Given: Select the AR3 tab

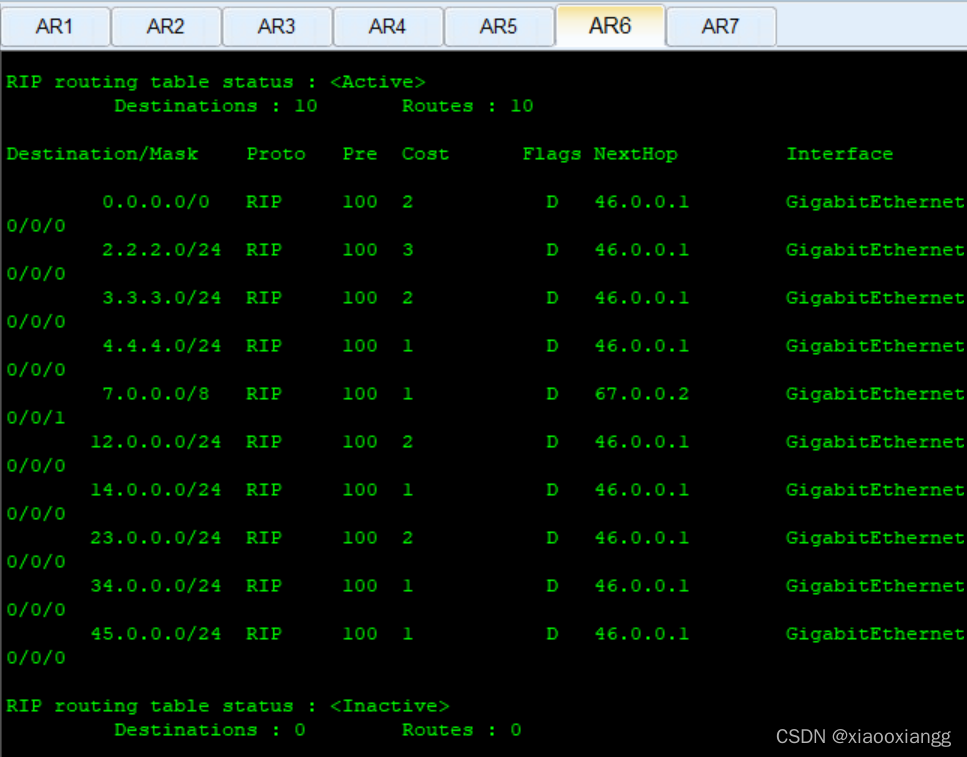Looking at the screenshot, I should [x=277, y=26].
